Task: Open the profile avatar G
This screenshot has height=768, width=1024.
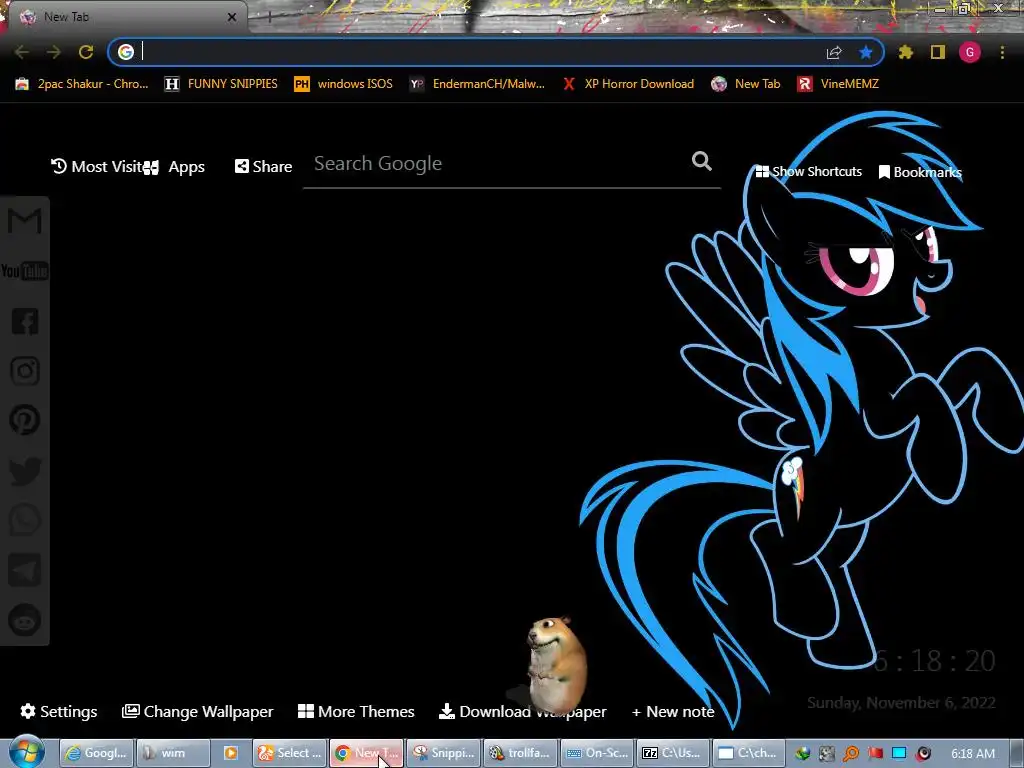Action: coord(970,52)
